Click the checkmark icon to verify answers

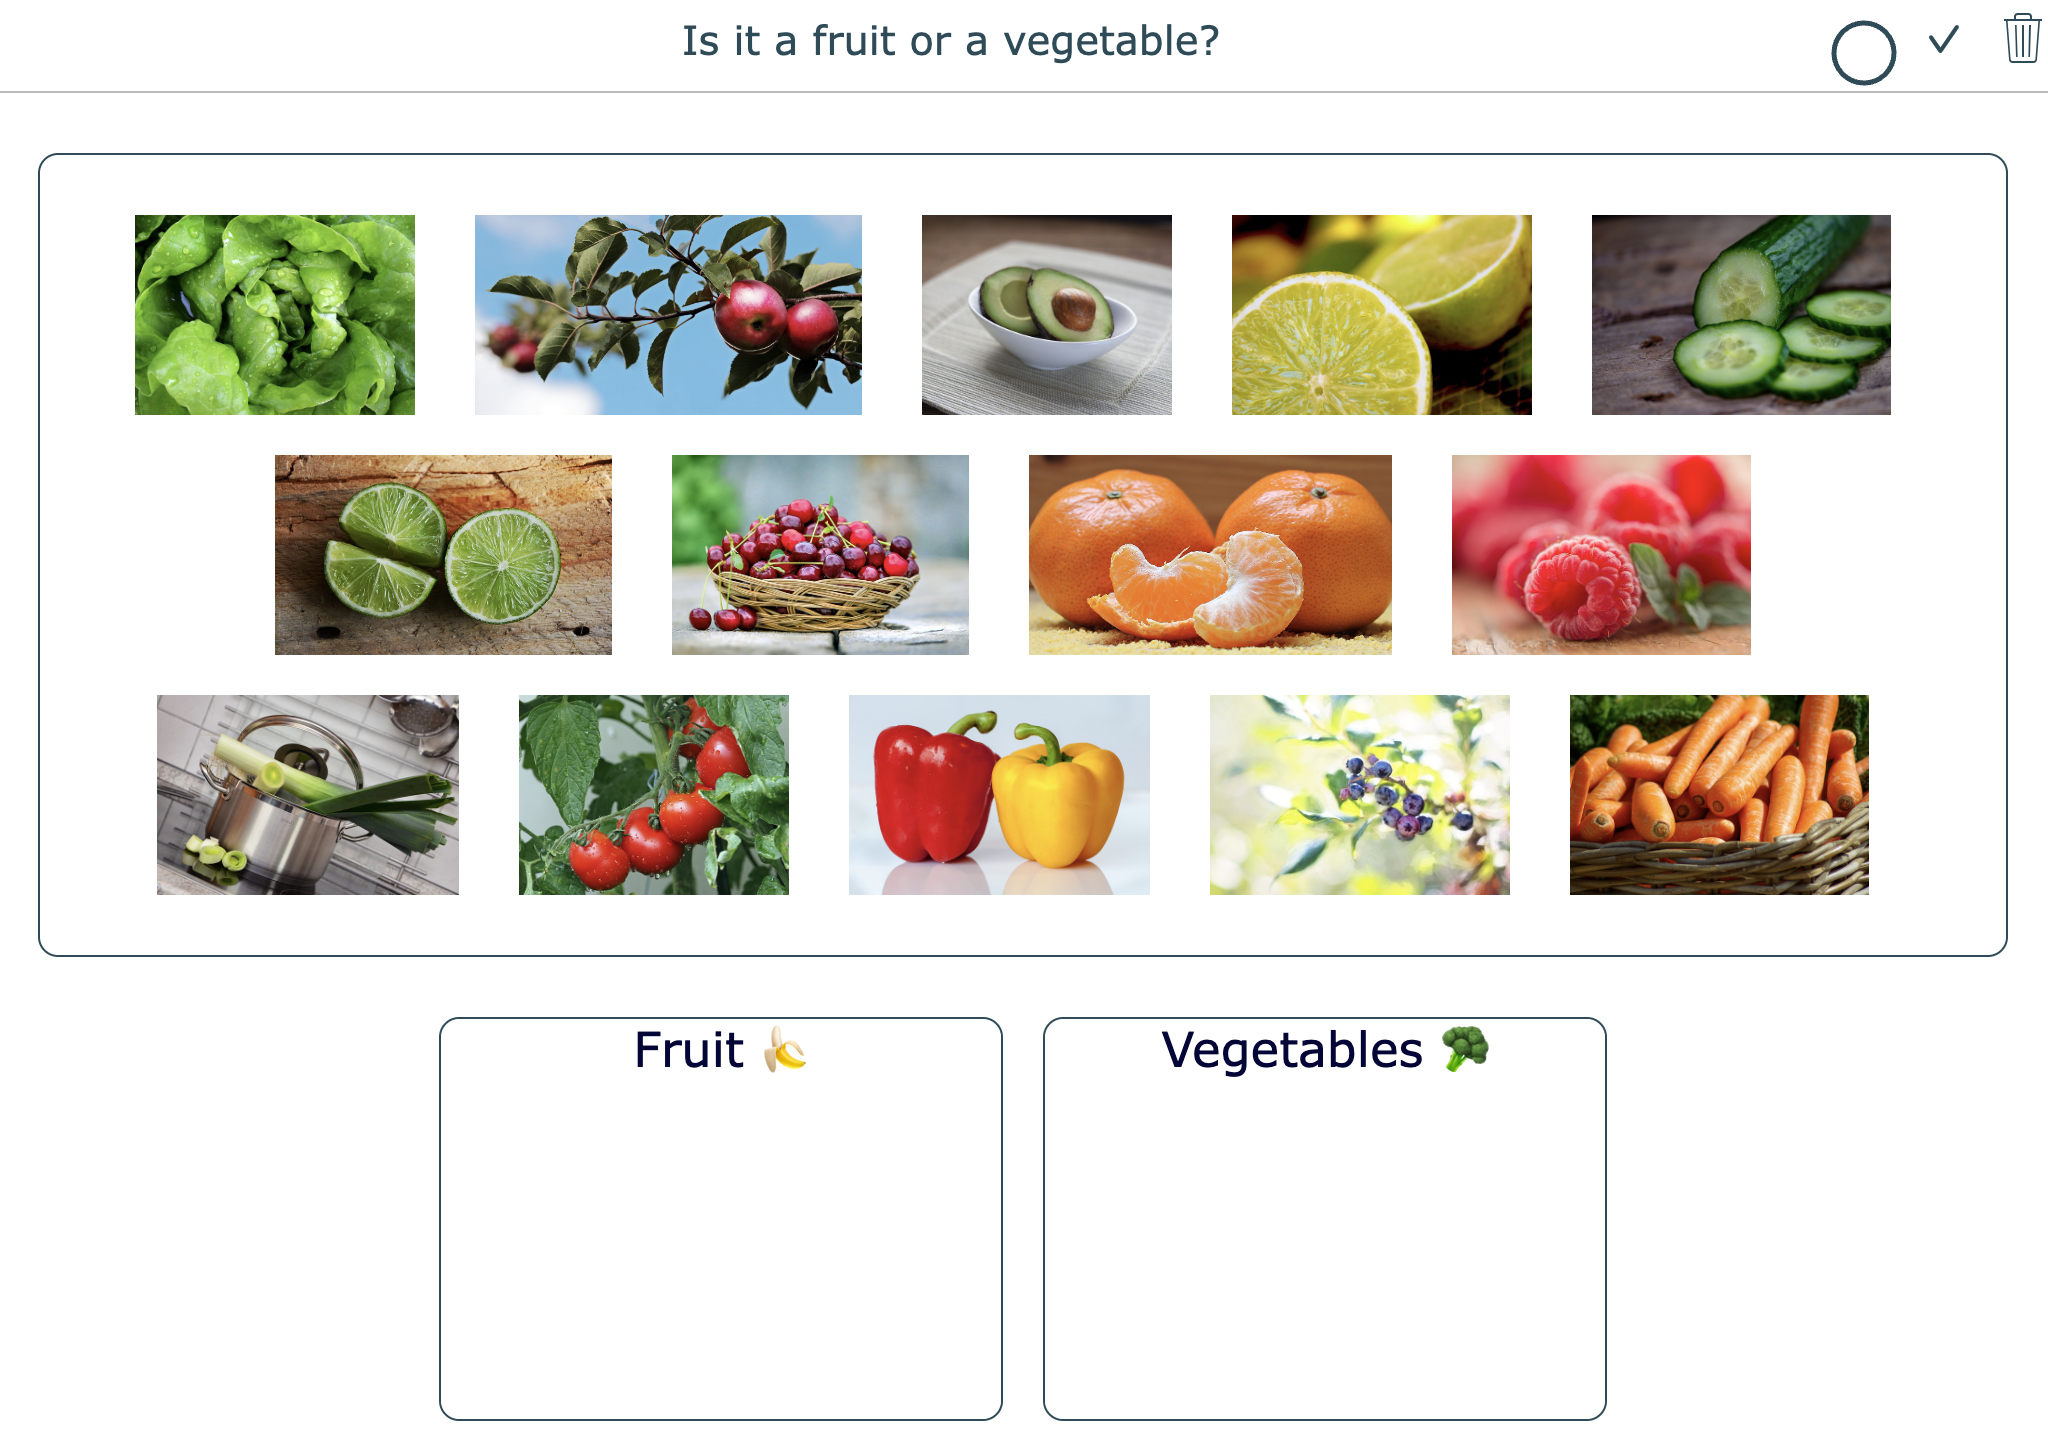1943,41
